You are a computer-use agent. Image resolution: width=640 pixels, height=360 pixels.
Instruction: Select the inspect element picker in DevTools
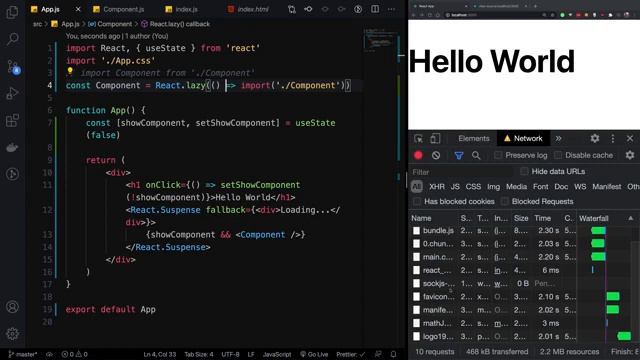pos(418,139)
